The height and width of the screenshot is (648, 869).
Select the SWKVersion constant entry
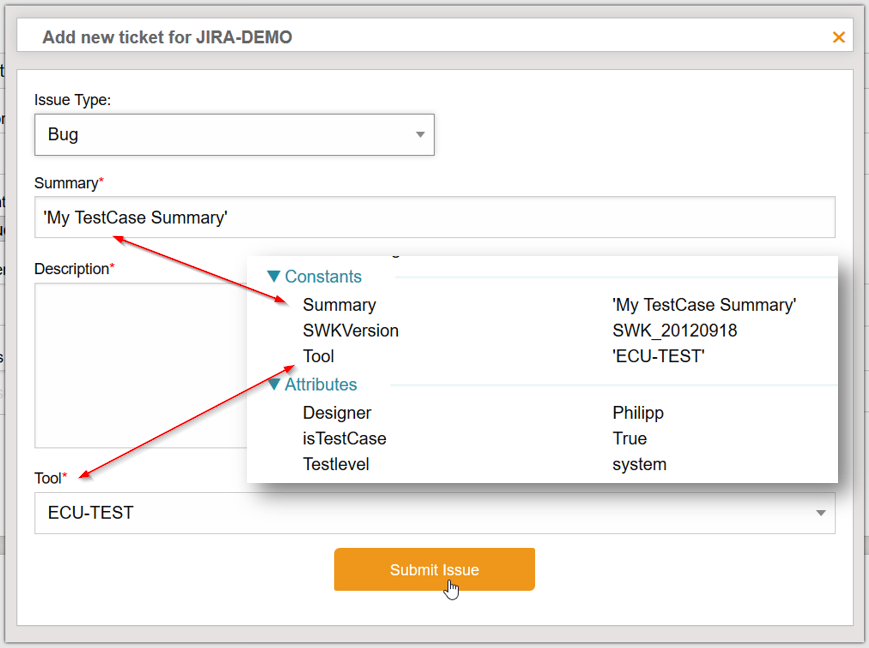(x=351, y=330)
